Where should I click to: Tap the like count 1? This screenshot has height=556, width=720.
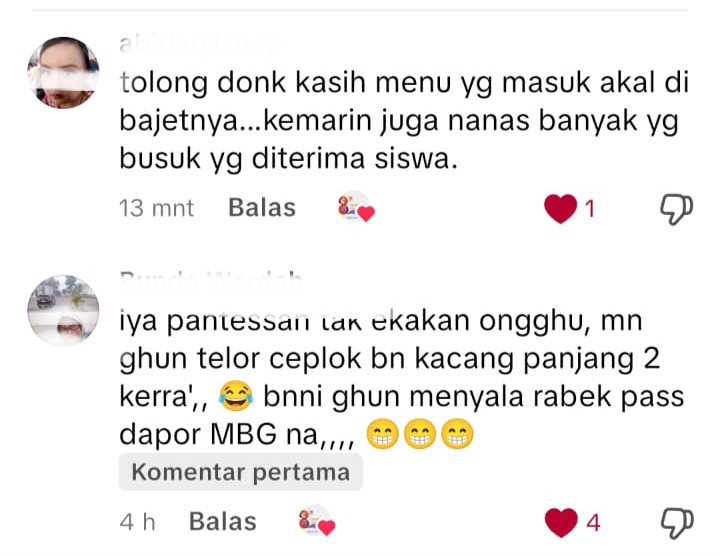pos(590,209)
